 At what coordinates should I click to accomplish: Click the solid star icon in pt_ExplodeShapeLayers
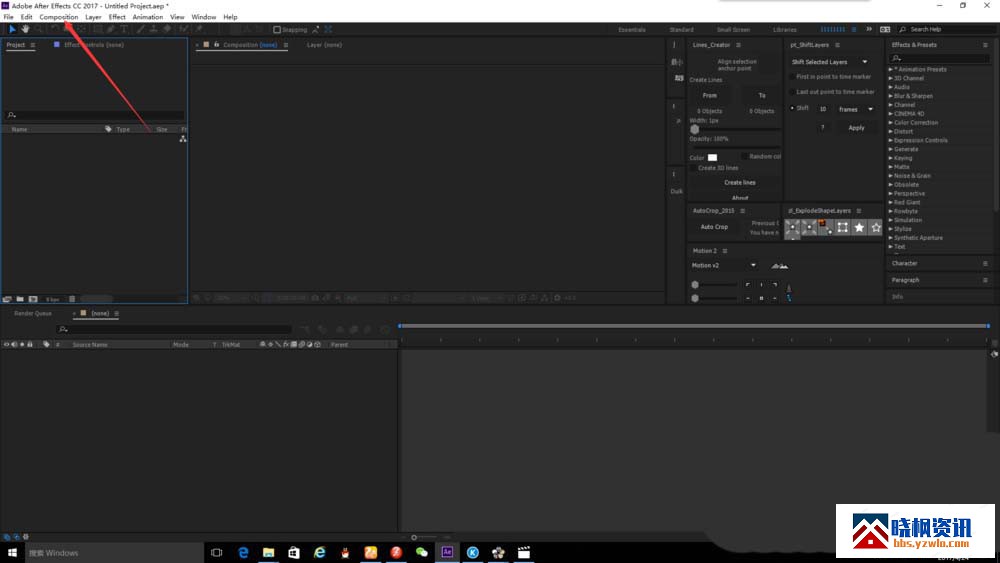pos(859,228)
